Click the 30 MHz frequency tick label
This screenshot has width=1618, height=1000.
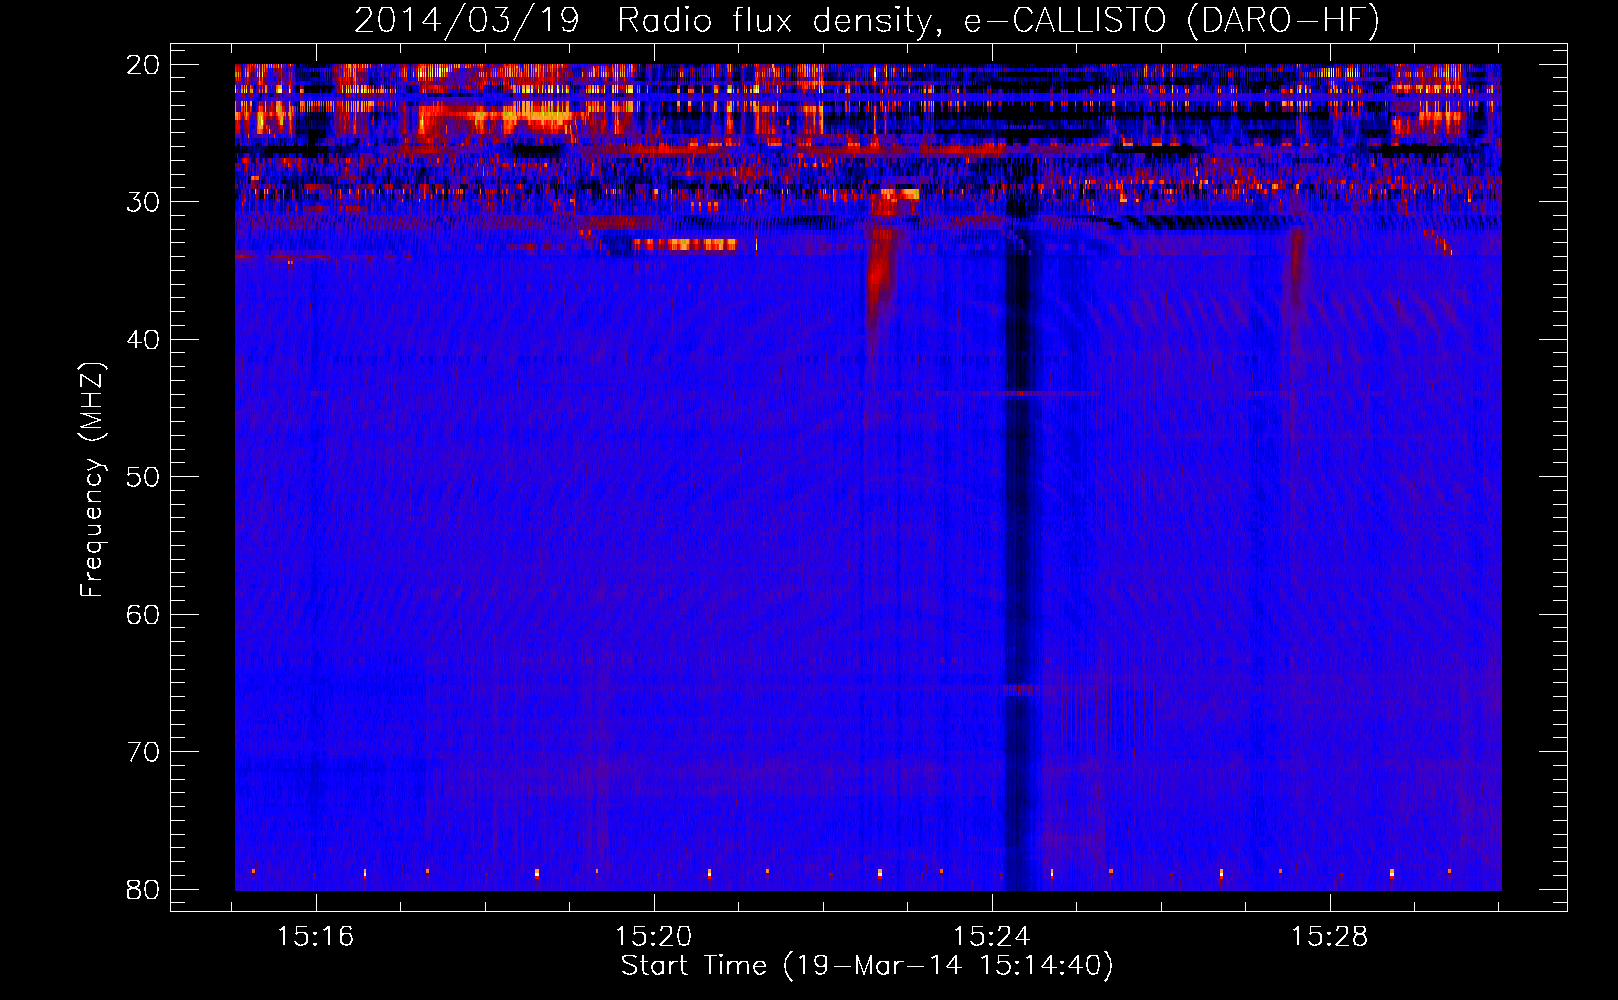point(144,202)
